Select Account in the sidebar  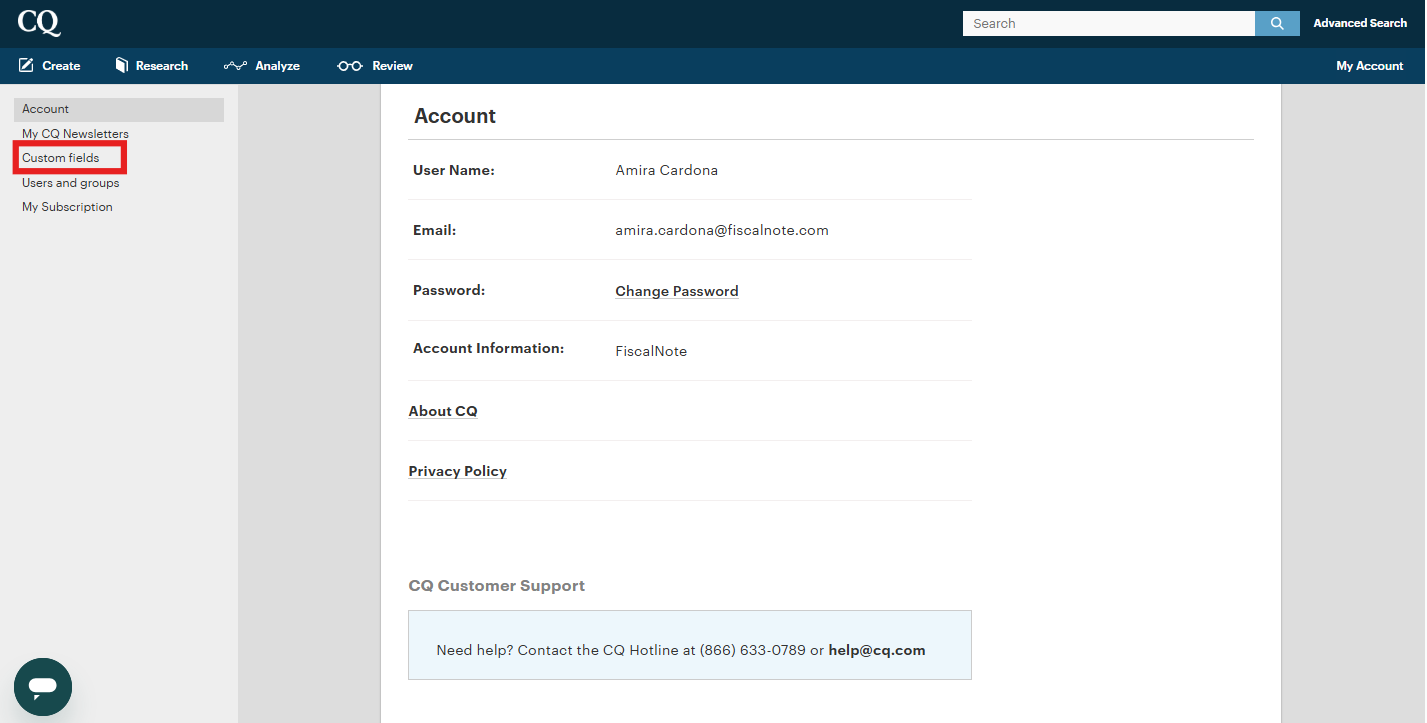pyautogui.click(x=119, y=109)
